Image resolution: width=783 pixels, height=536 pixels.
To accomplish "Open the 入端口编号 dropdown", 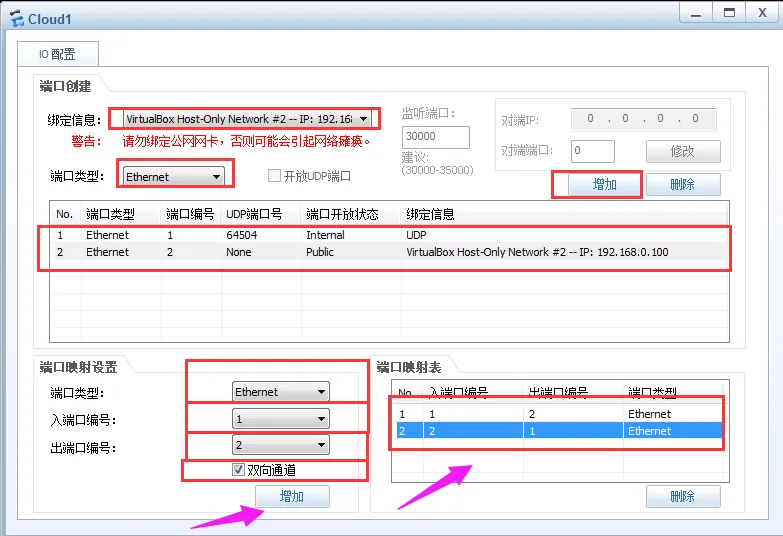I will point(320,419).
